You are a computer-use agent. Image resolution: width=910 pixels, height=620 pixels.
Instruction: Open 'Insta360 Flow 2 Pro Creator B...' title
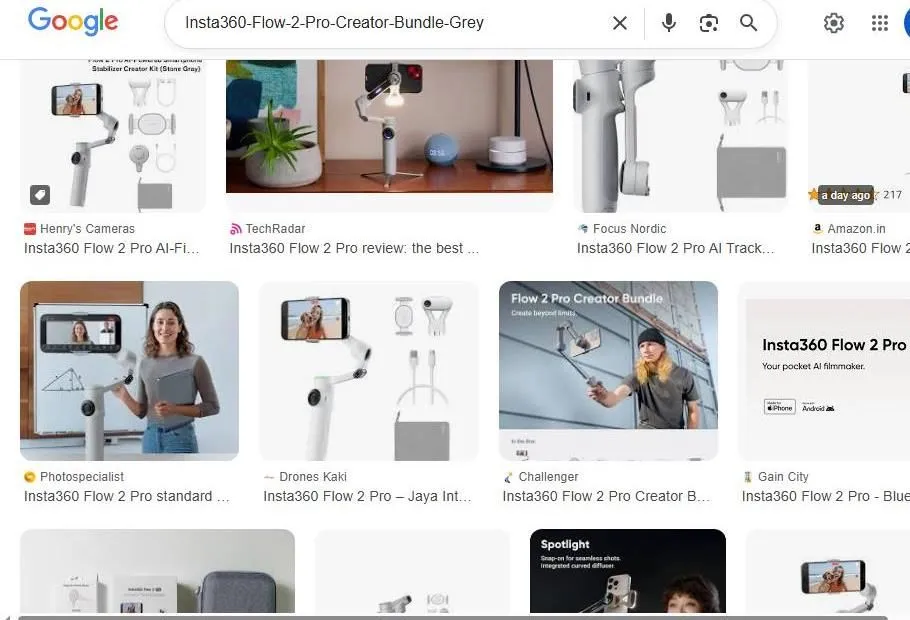click(606, 496)
